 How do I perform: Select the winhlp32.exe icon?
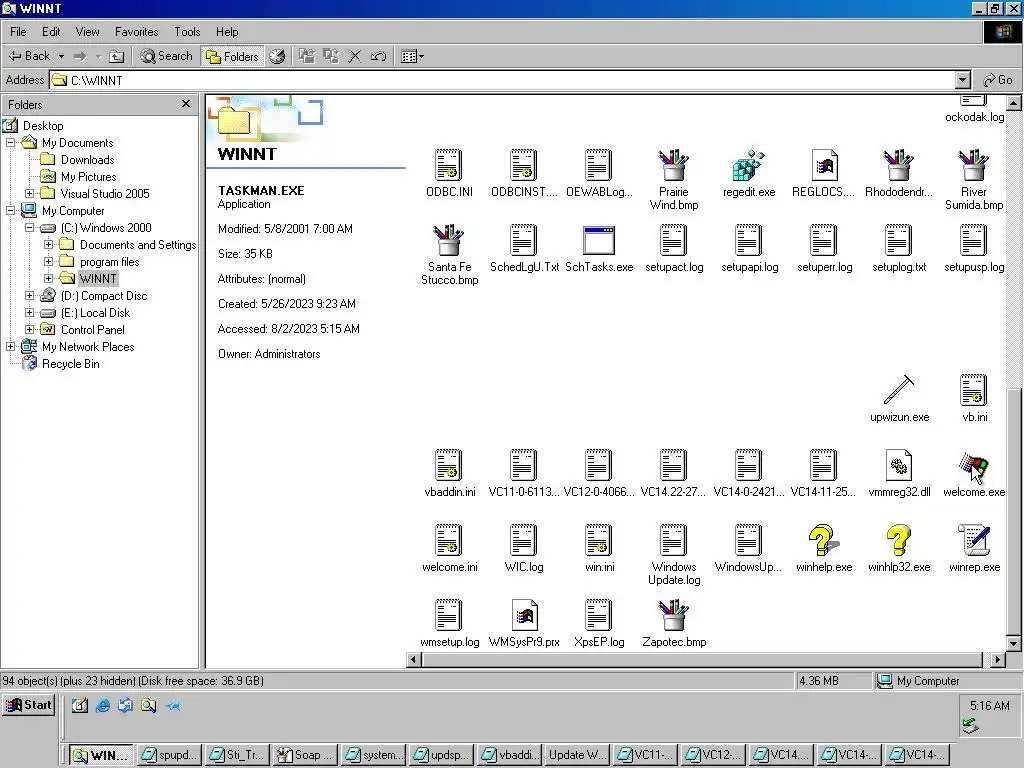coord(898,540)
